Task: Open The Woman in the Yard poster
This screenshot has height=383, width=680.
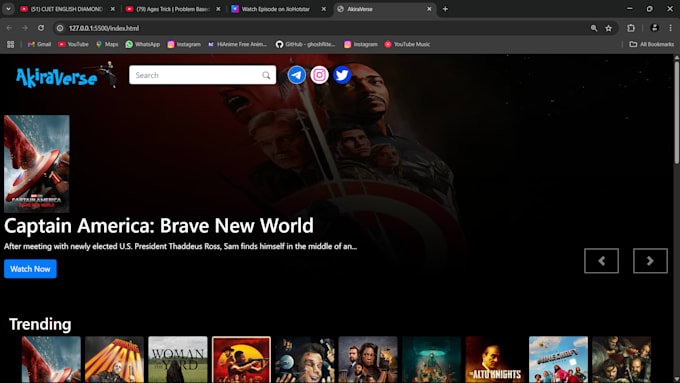Action: [x=178, y=360]
